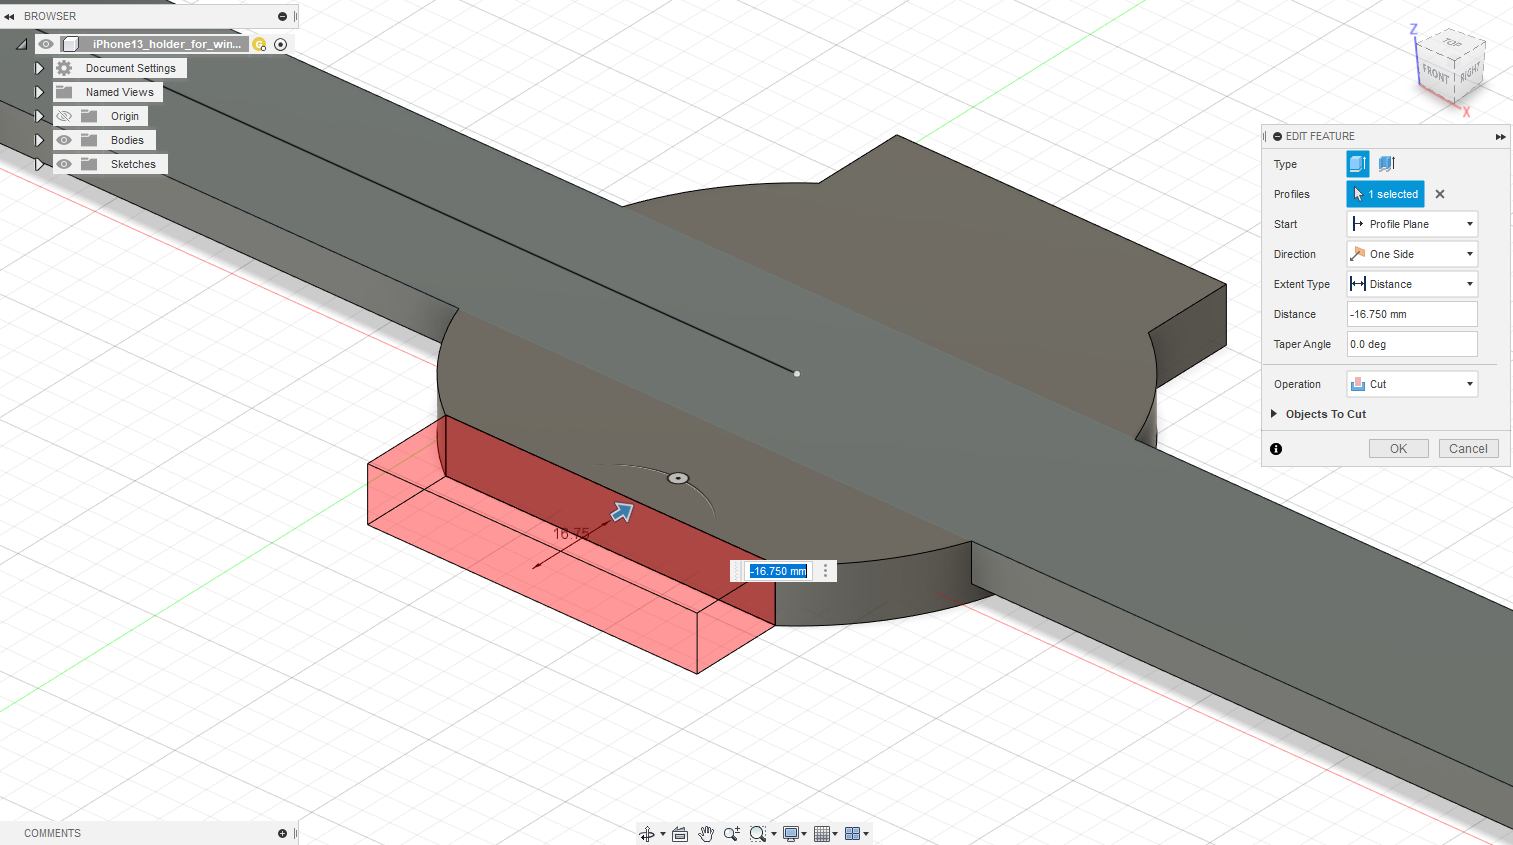Expand the Named Views node
Screen dimensions: 1513x845
point(39,92)
